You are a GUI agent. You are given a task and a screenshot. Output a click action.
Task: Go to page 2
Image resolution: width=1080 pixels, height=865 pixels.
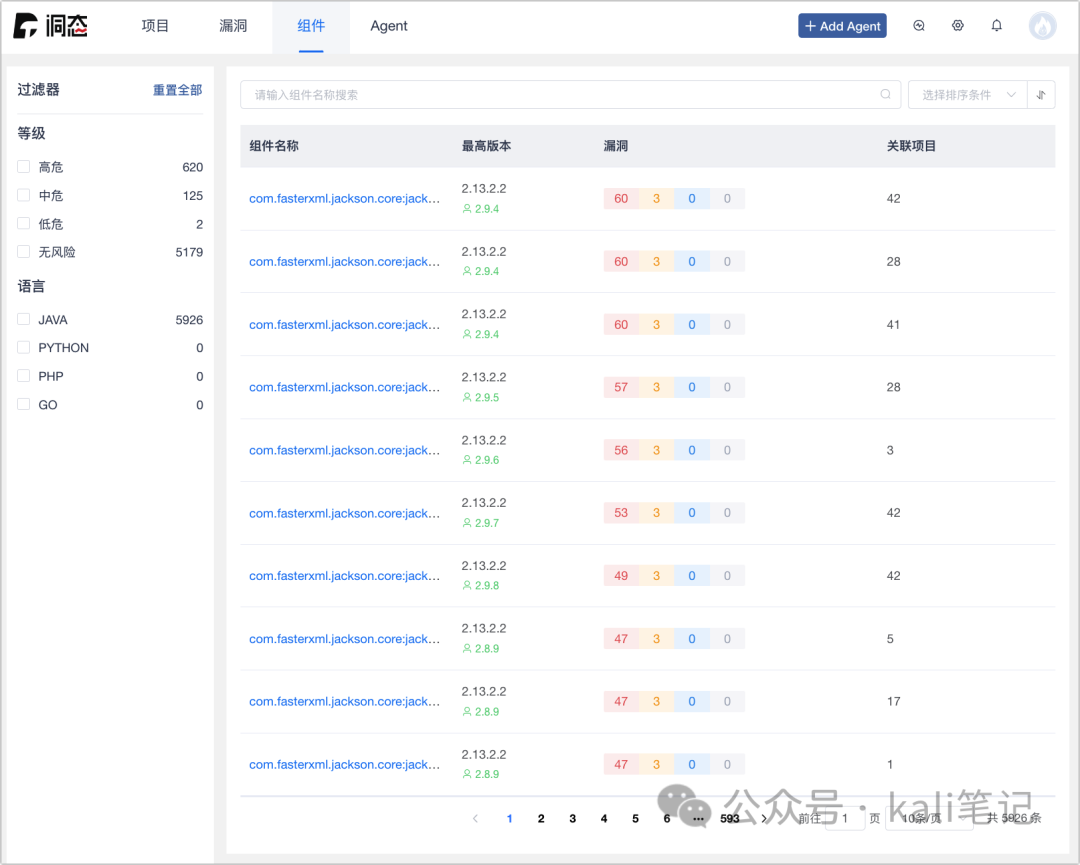coord(541,818)
